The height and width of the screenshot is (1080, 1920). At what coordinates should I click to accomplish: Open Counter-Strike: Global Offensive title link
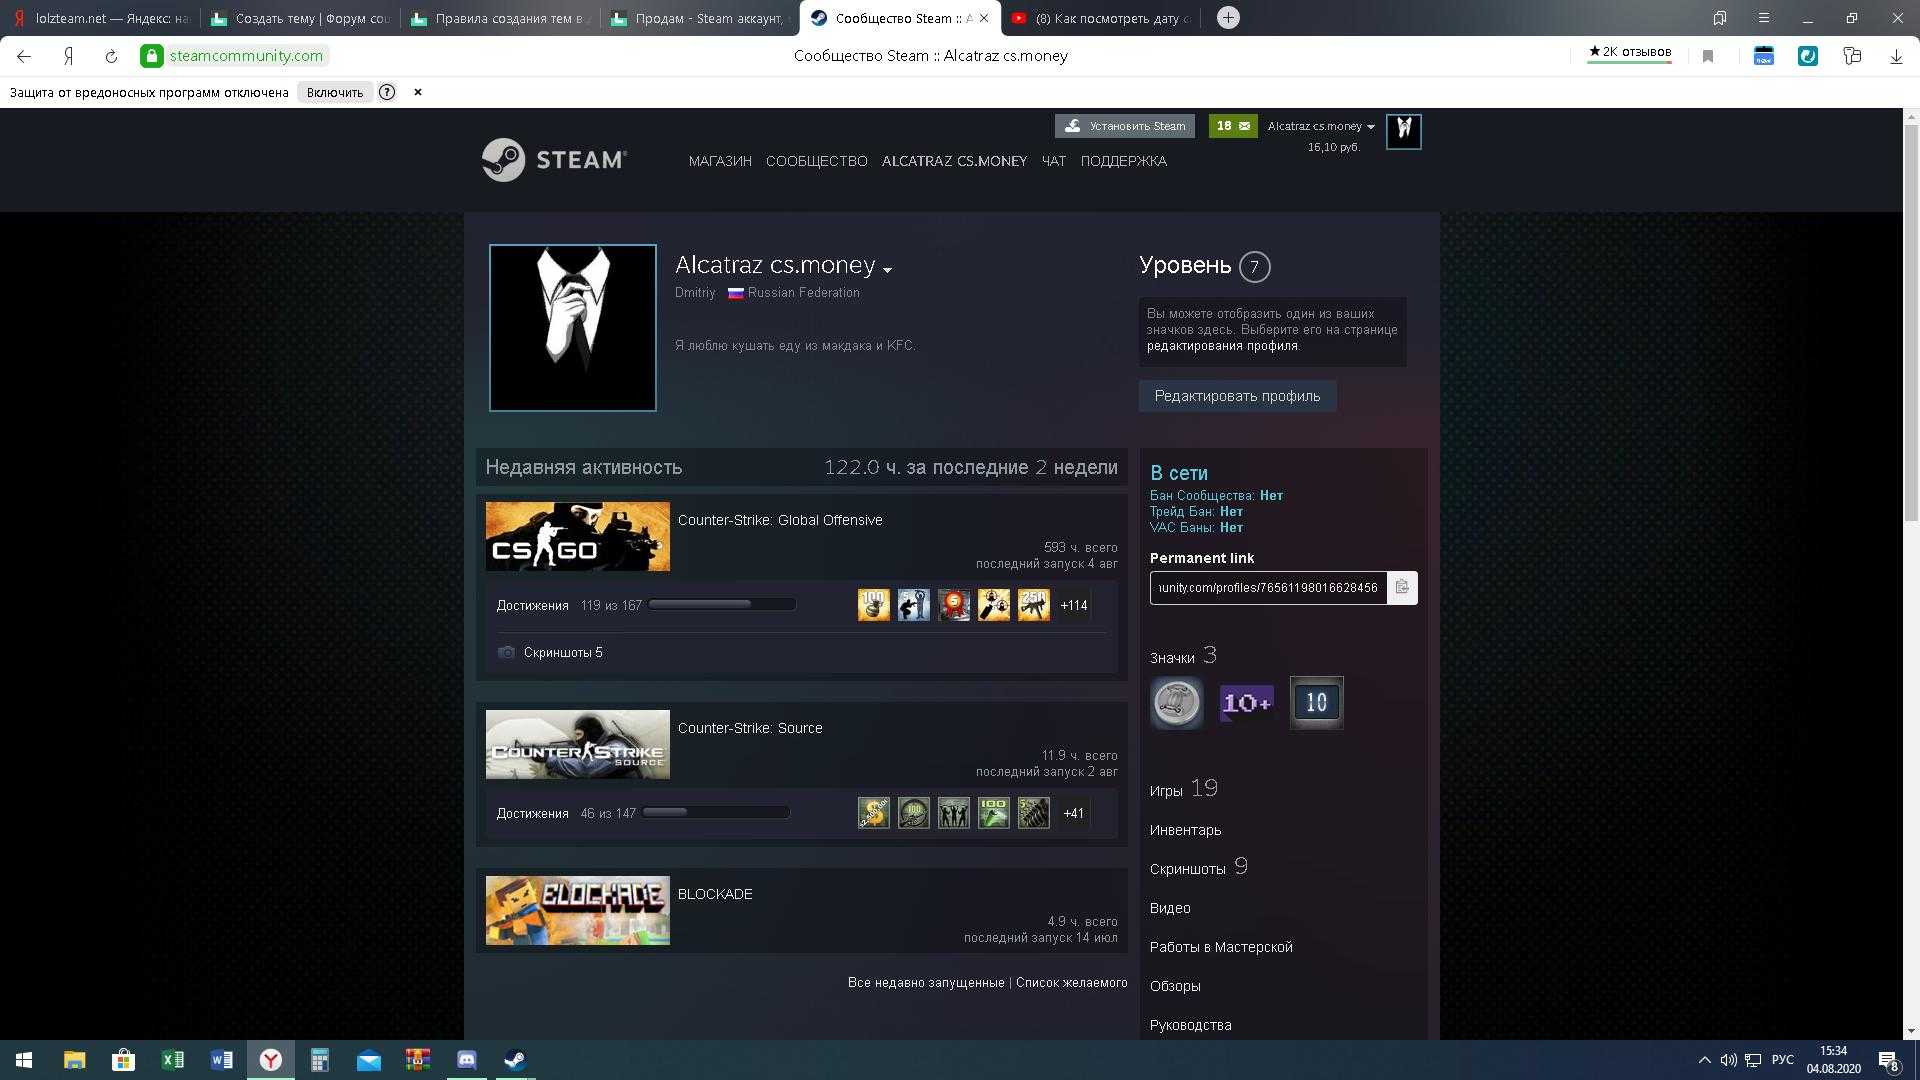780,520
